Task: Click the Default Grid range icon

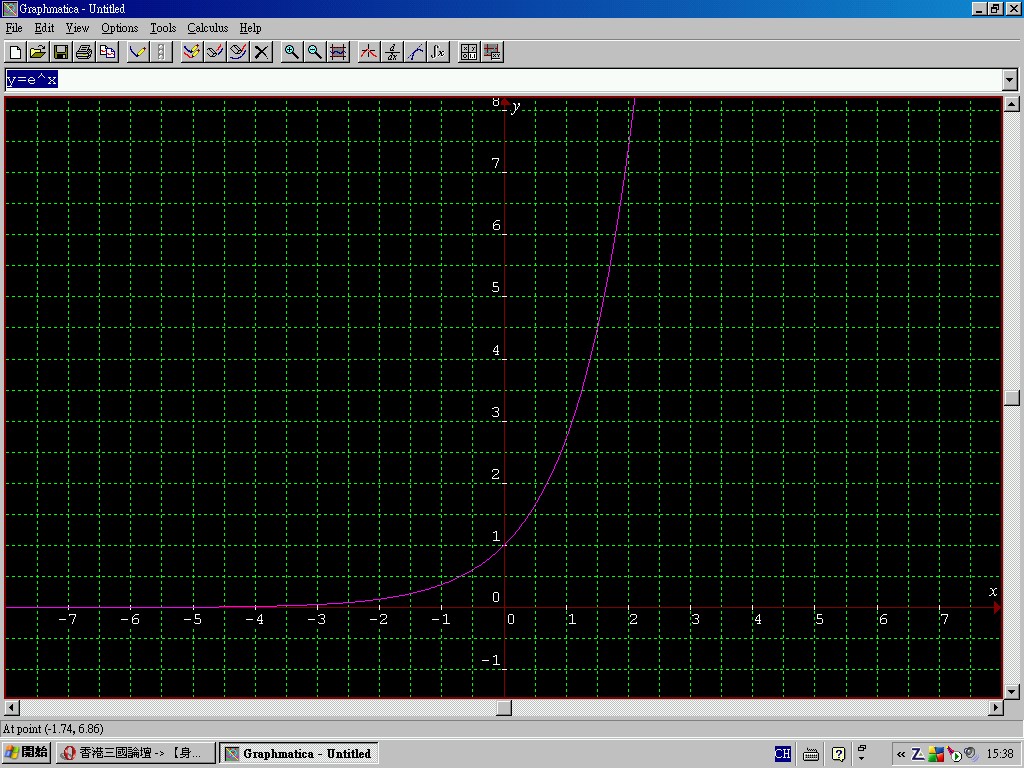Action: pos(338,52)
